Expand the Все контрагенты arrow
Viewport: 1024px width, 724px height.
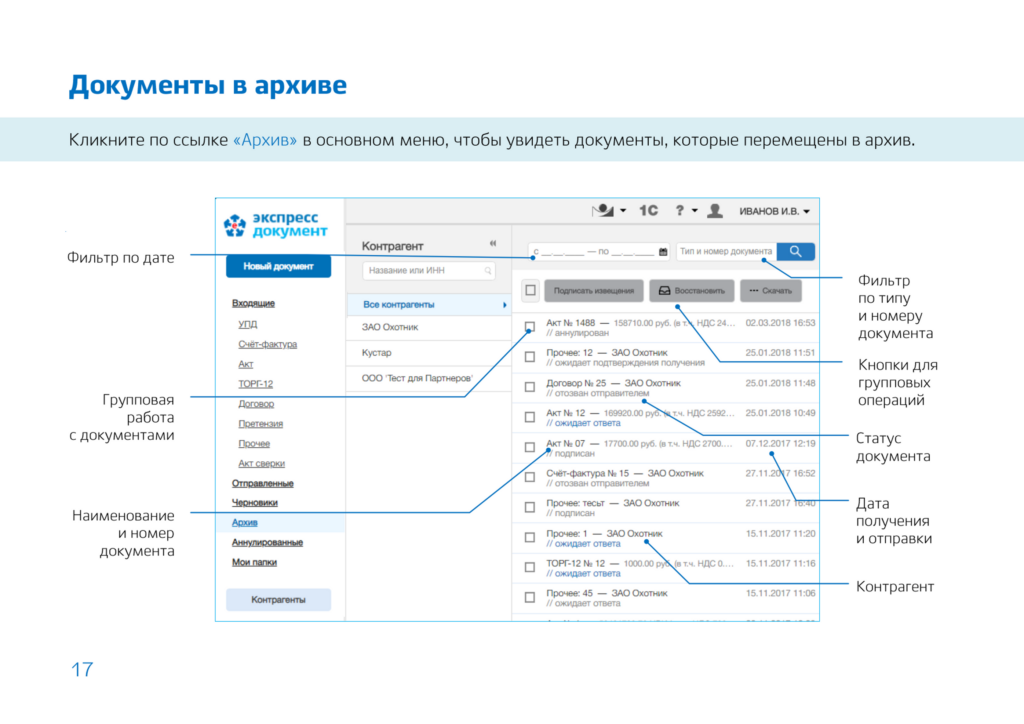[x=505, y=305]
